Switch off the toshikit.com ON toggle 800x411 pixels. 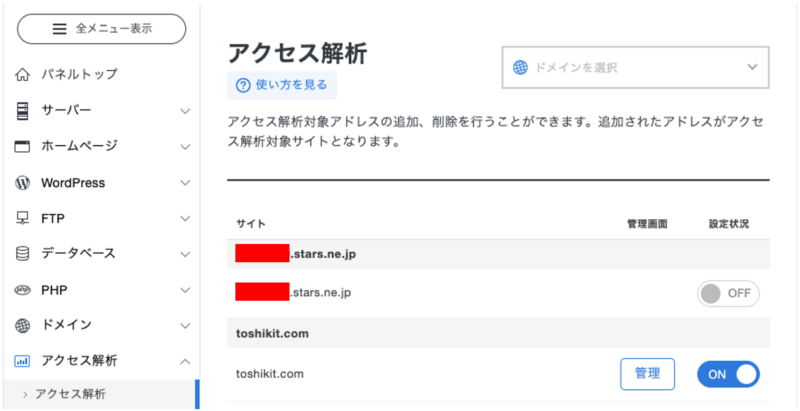tap(728, 374)
